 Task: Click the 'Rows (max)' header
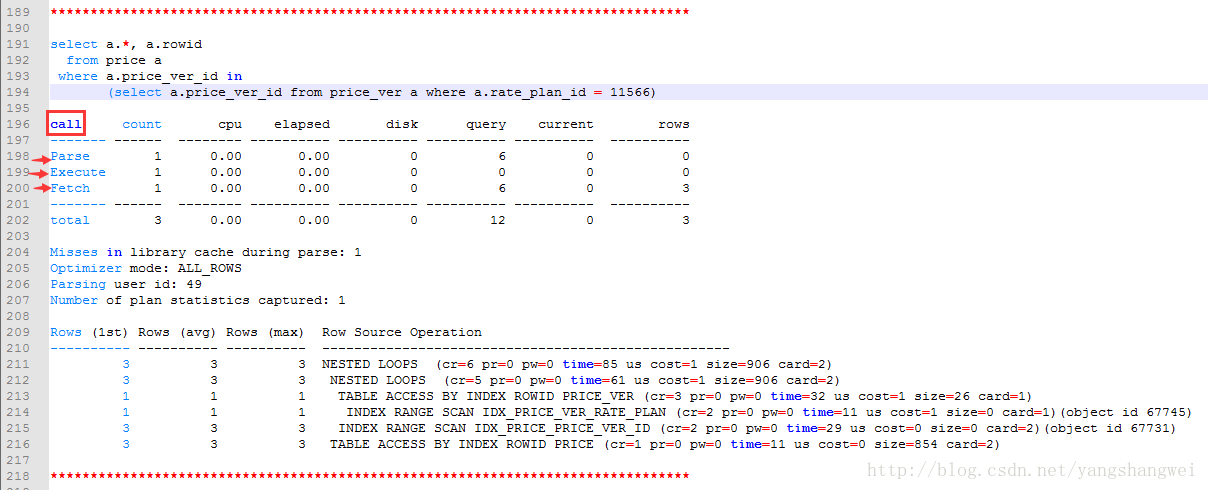point(266,332)
